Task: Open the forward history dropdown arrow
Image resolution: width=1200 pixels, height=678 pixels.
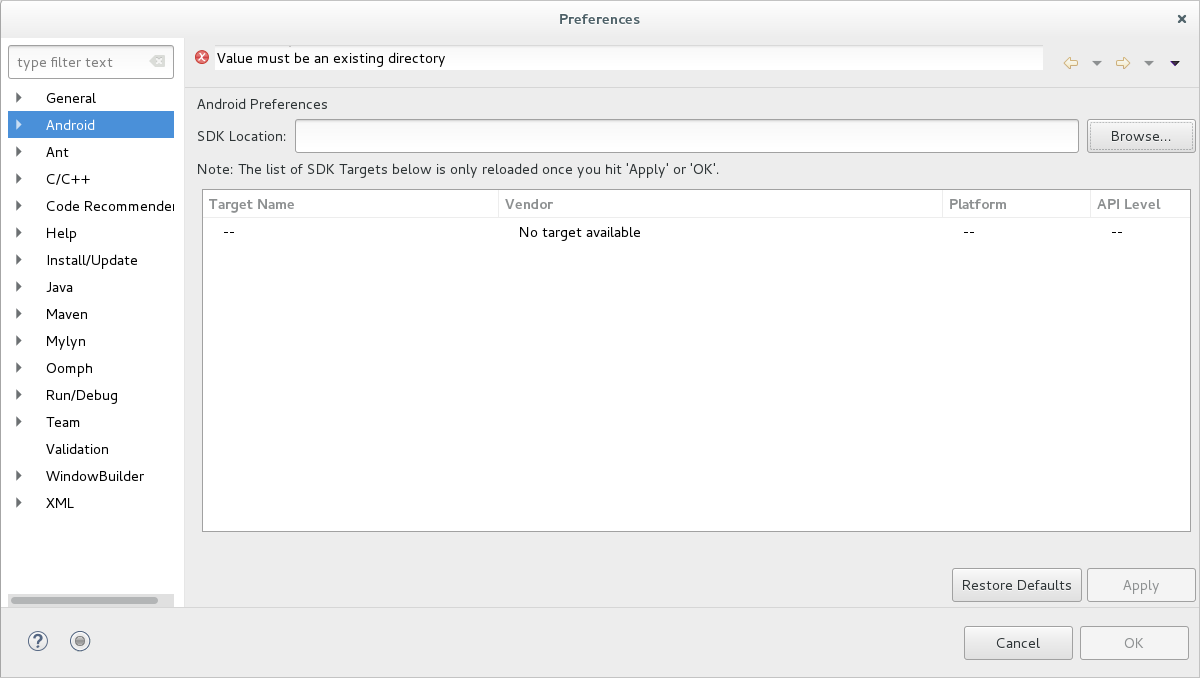Action: pos(1149,63)
